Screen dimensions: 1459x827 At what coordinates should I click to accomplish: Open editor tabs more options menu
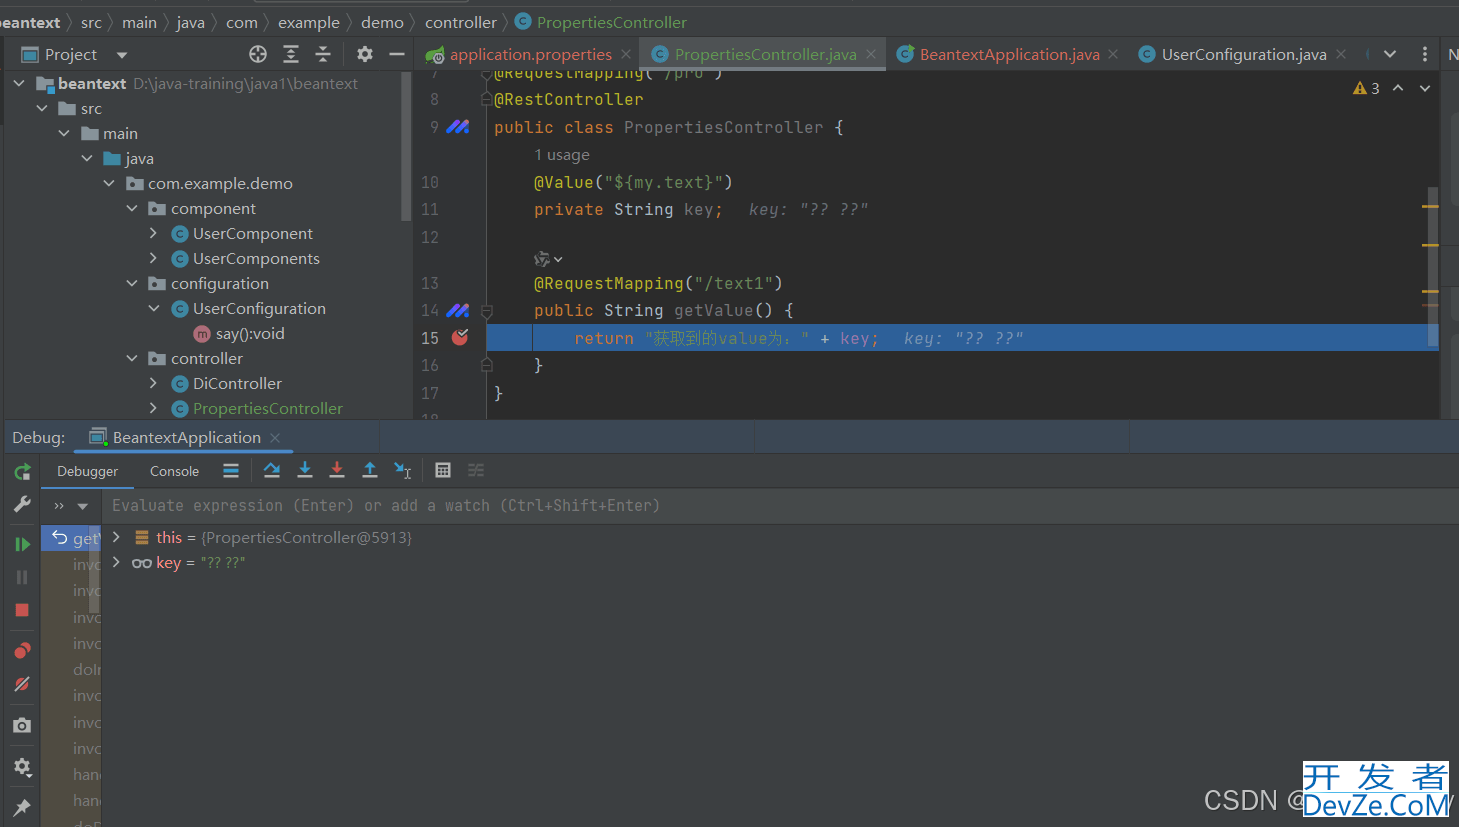pos(1425,54)
